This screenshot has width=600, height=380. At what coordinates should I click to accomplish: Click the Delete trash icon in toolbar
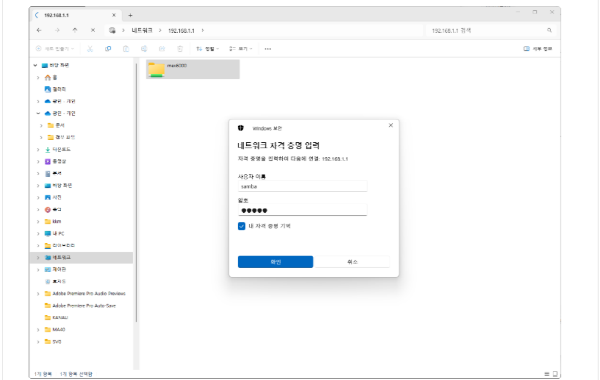pos(180,49)
